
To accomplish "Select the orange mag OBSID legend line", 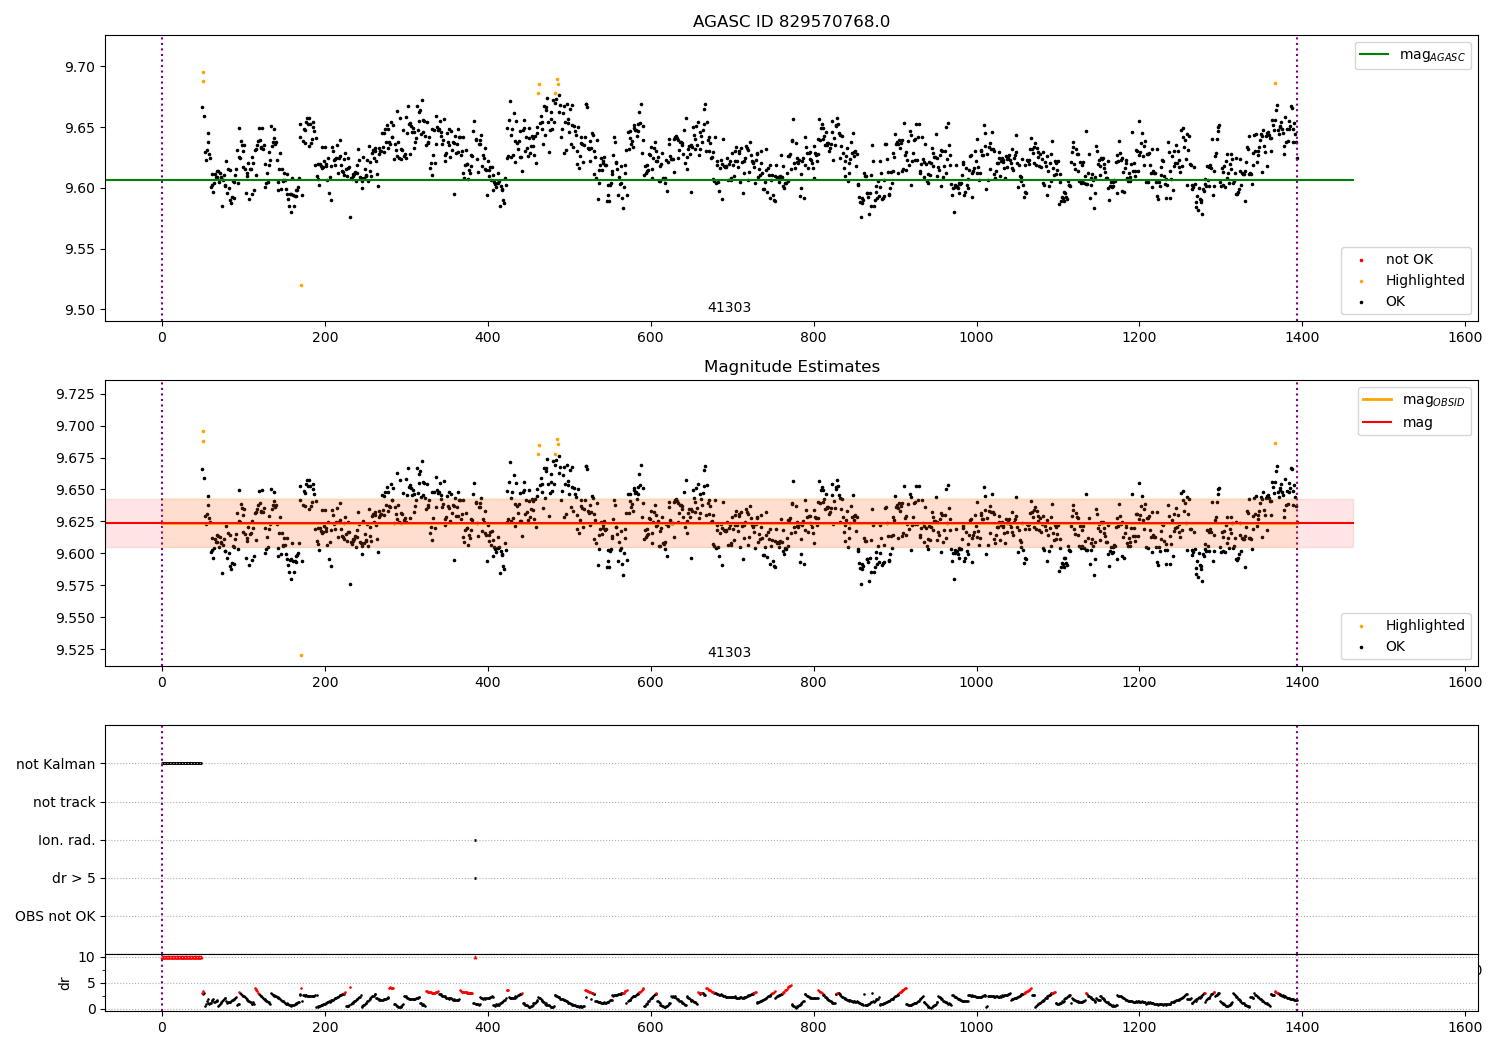I will [1378, 400].
